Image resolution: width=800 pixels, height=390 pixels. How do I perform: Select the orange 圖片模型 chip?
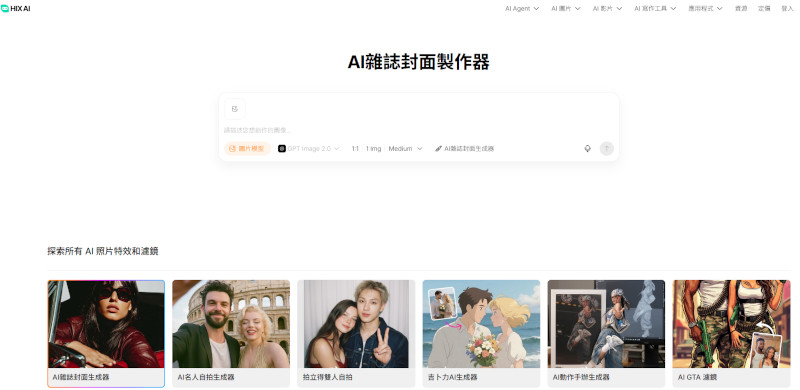[x=247, y=149]
